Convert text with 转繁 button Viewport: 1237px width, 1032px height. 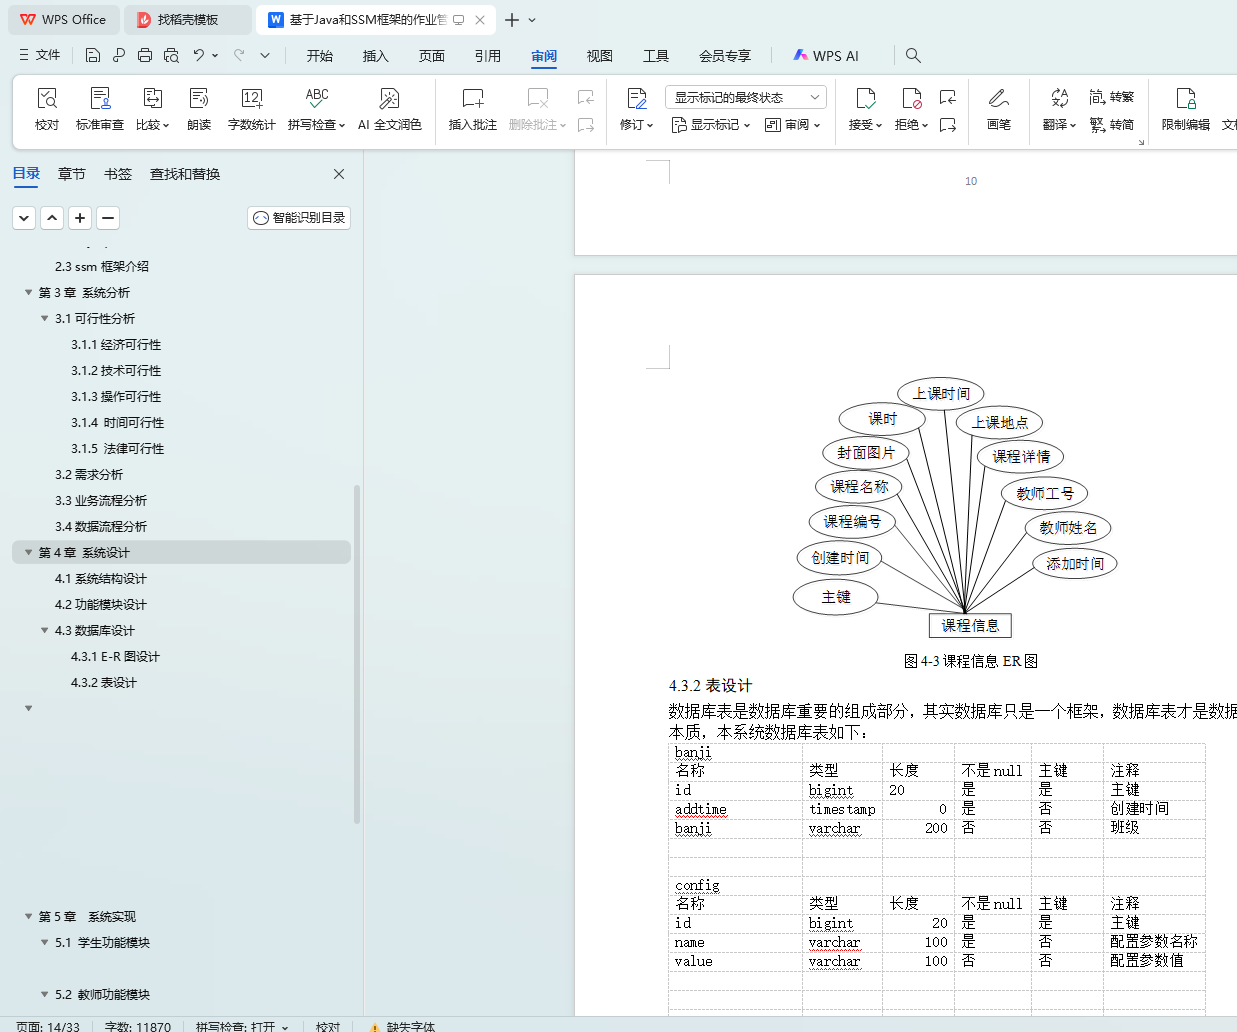point(1112,97)
